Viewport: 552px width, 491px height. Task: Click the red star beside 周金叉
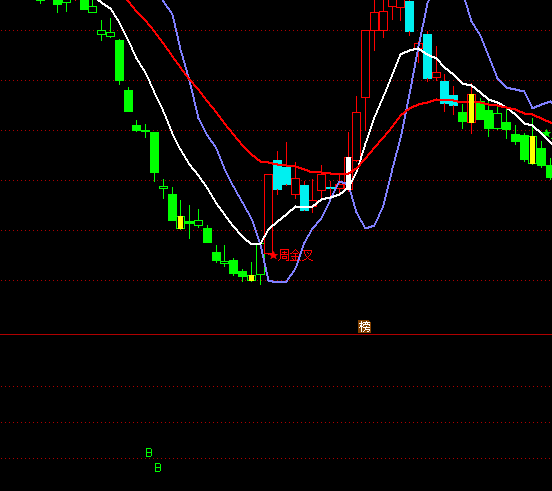273,255
